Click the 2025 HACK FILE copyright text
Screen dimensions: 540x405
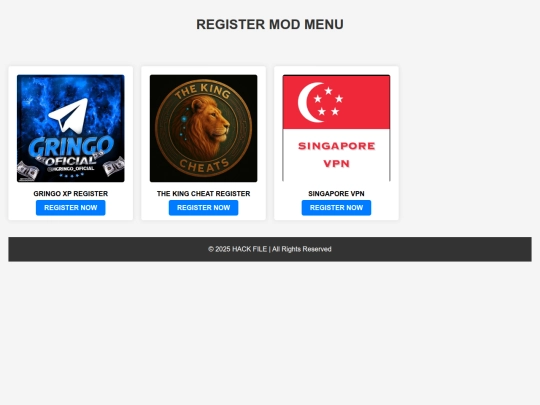(270, 249)
